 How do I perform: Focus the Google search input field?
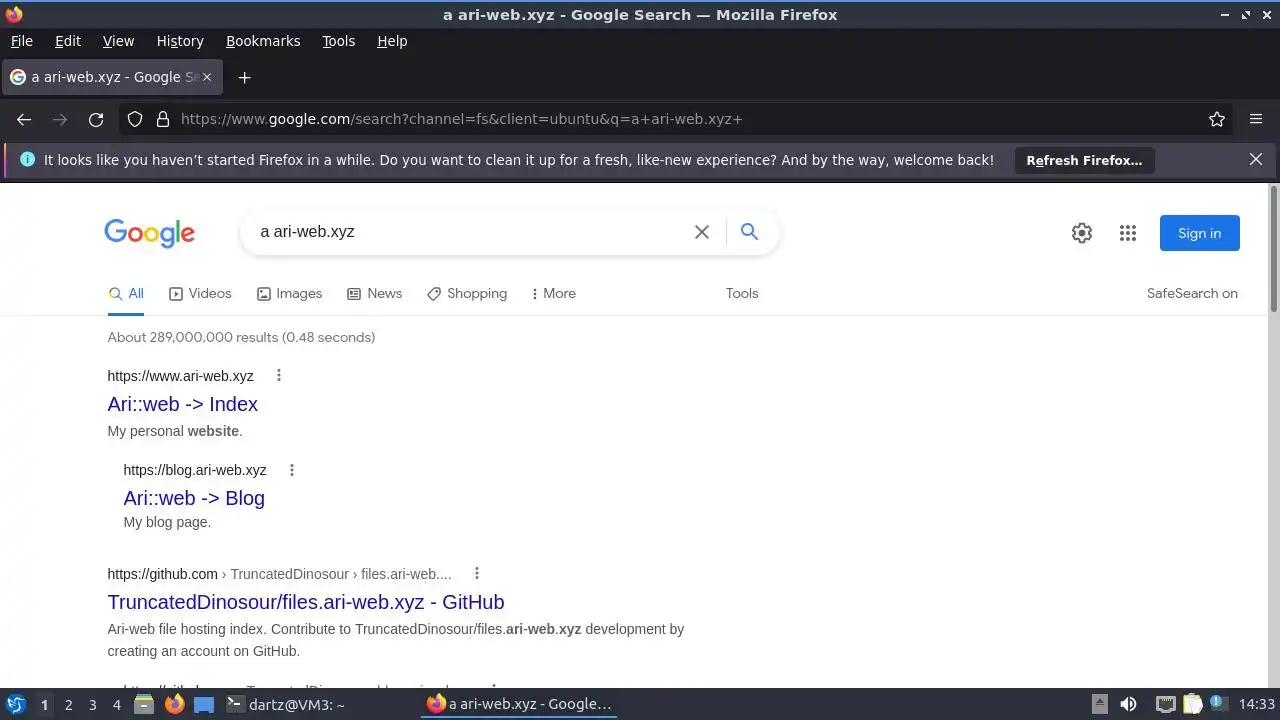tap(470, 232)
